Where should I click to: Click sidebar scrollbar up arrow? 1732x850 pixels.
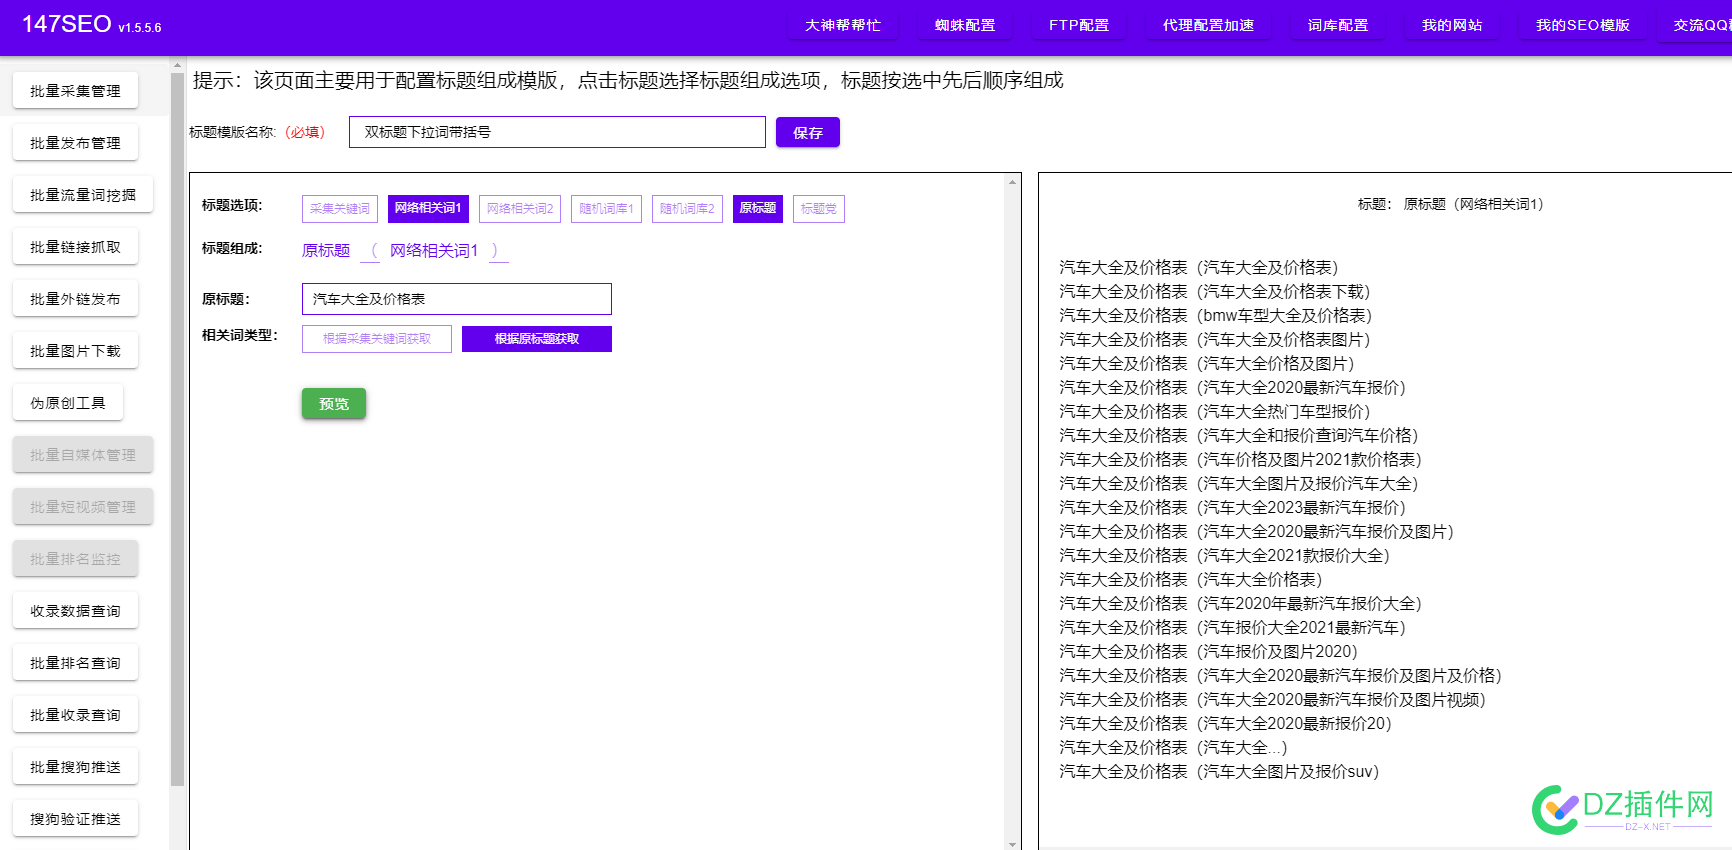click(177, 66)
